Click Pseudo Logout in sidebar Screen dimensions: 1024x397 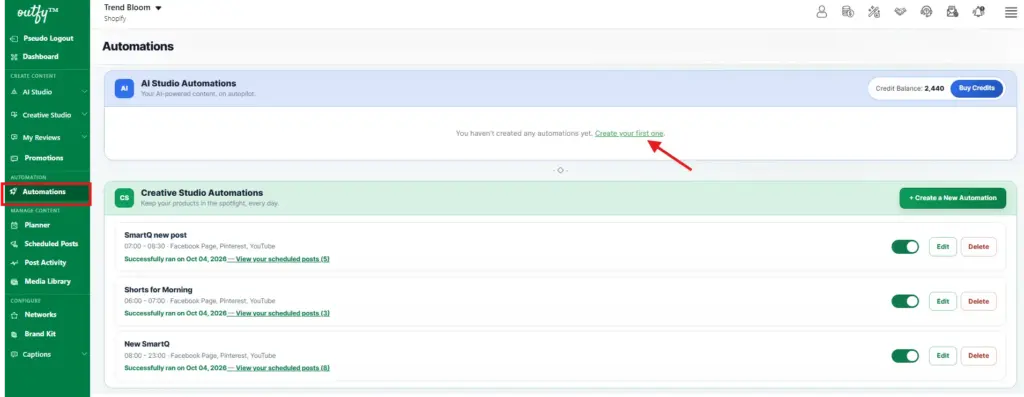tap(47, 39)
